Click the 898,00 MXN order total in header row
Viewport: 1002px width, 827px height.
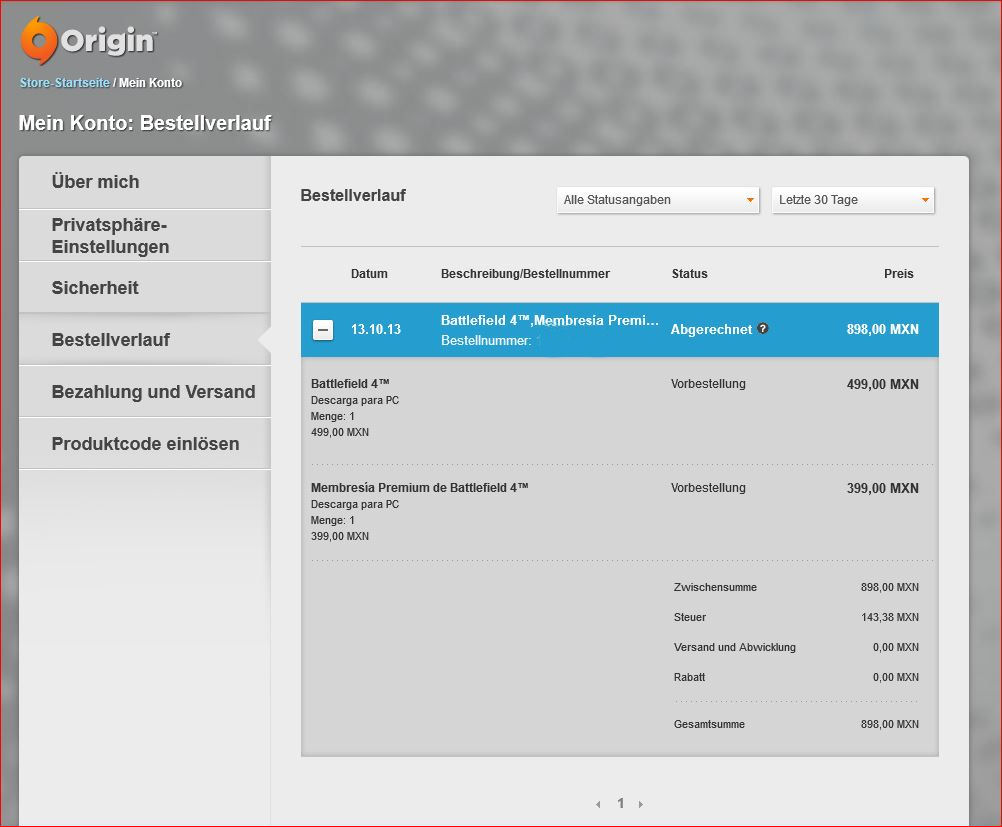(883, 329)
